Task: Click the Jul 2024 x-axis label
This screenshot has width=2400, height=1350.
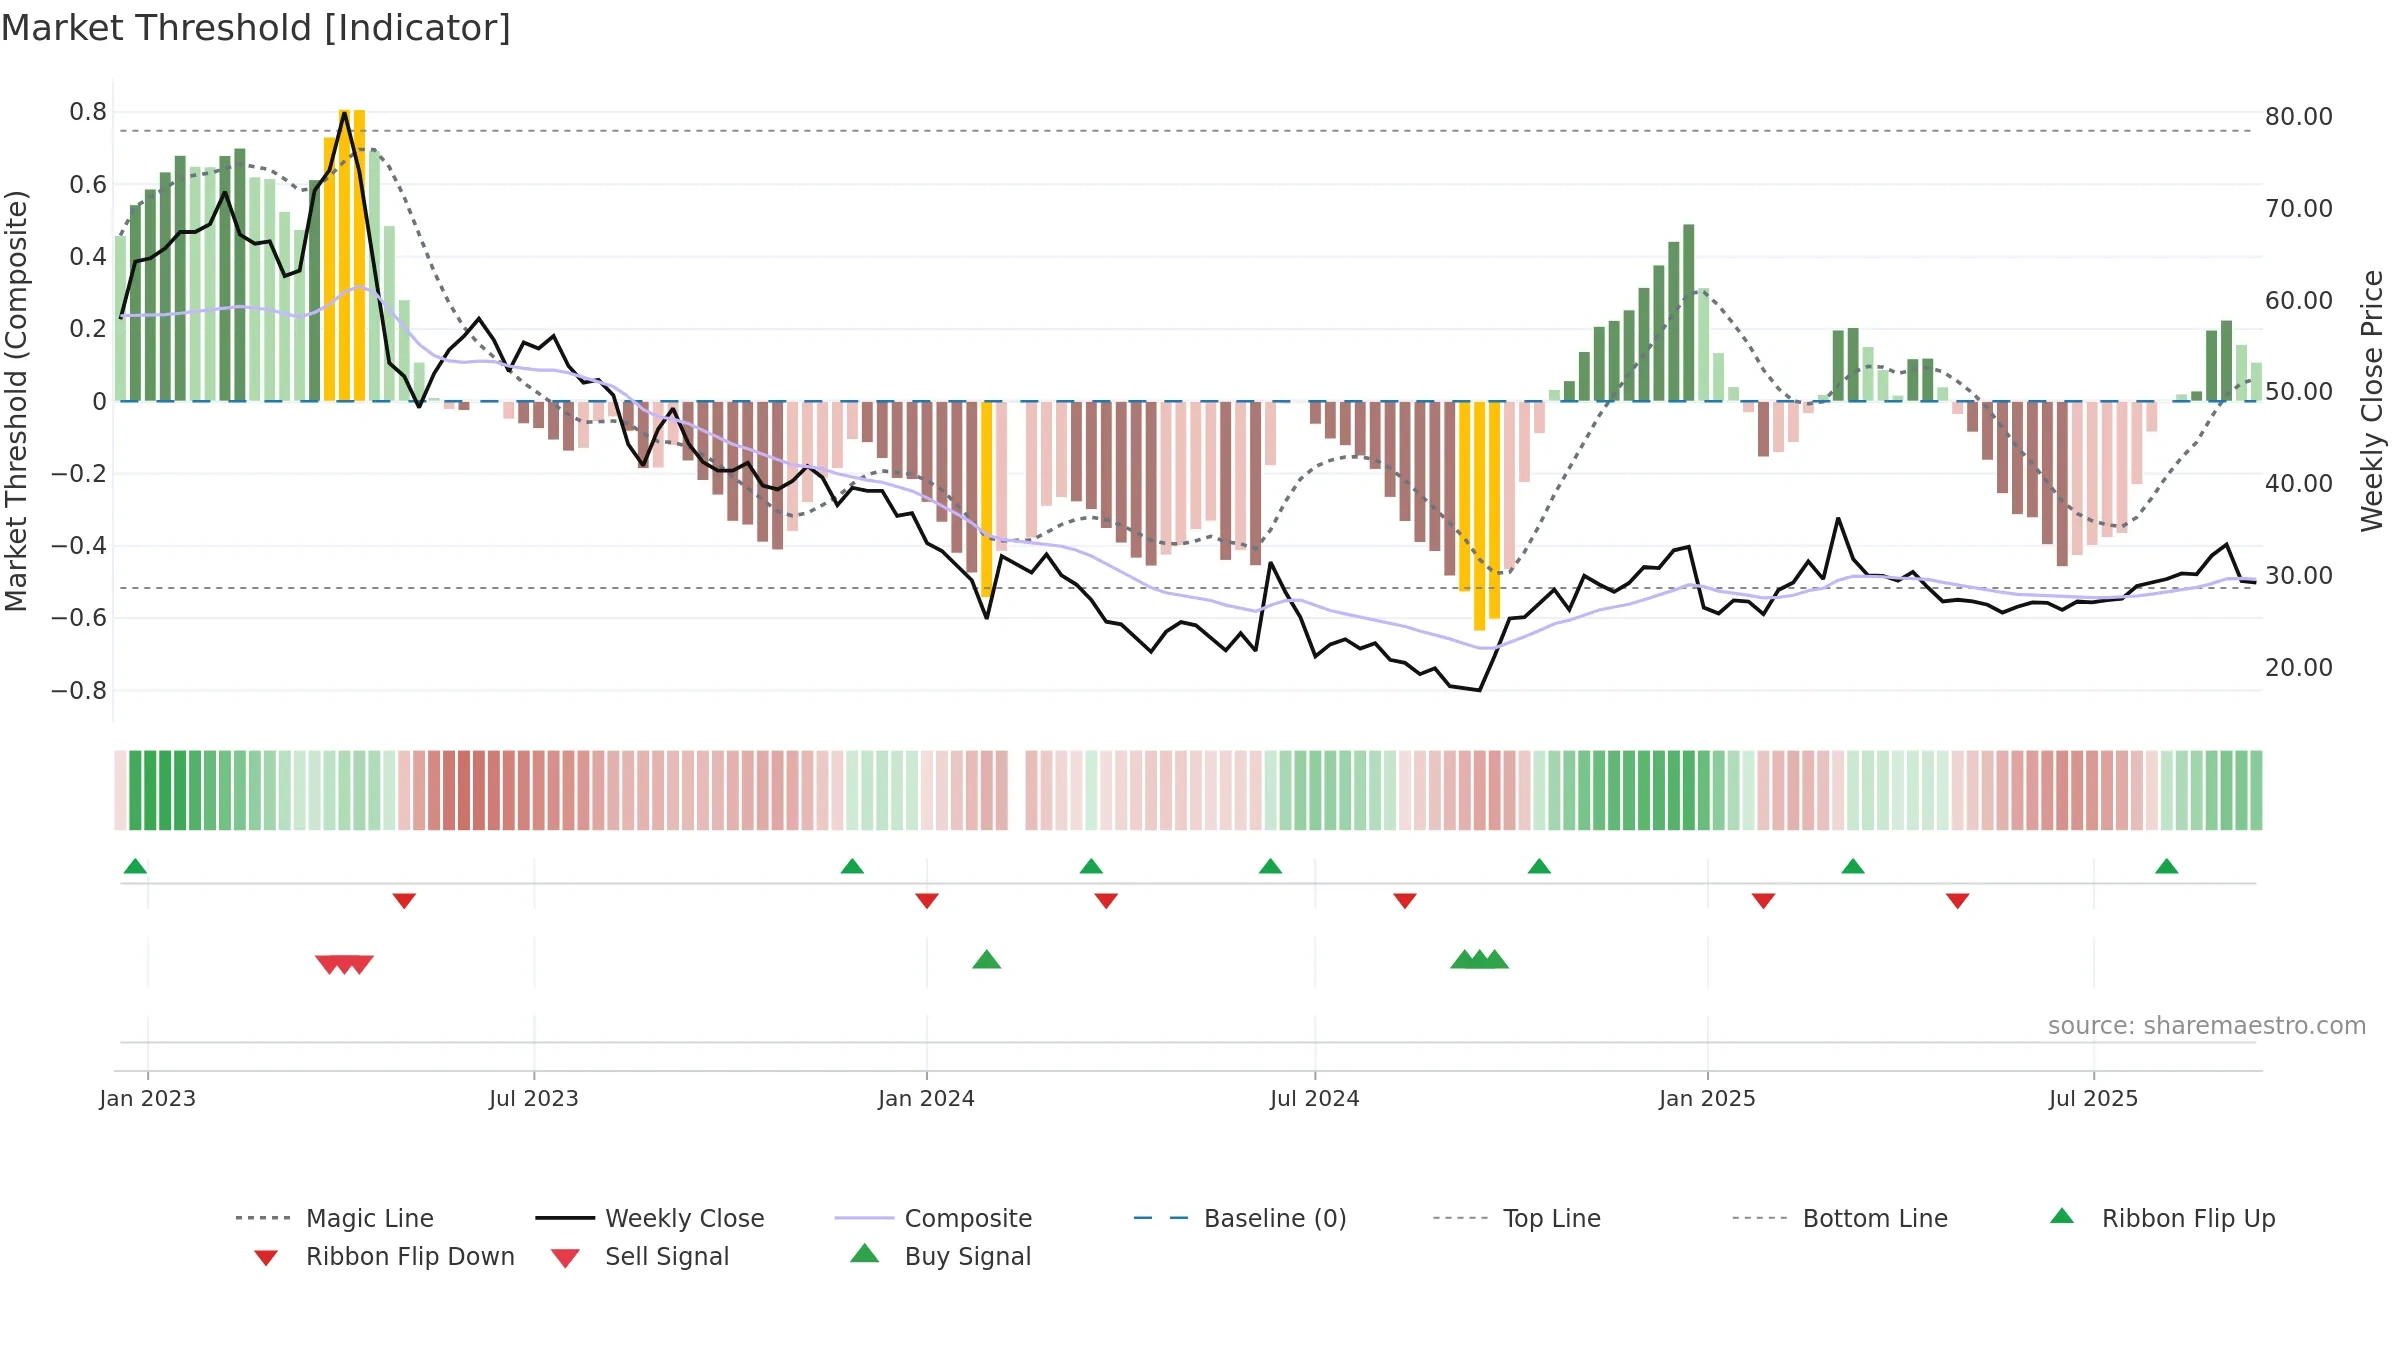Action: [x=1315, y=1098]
